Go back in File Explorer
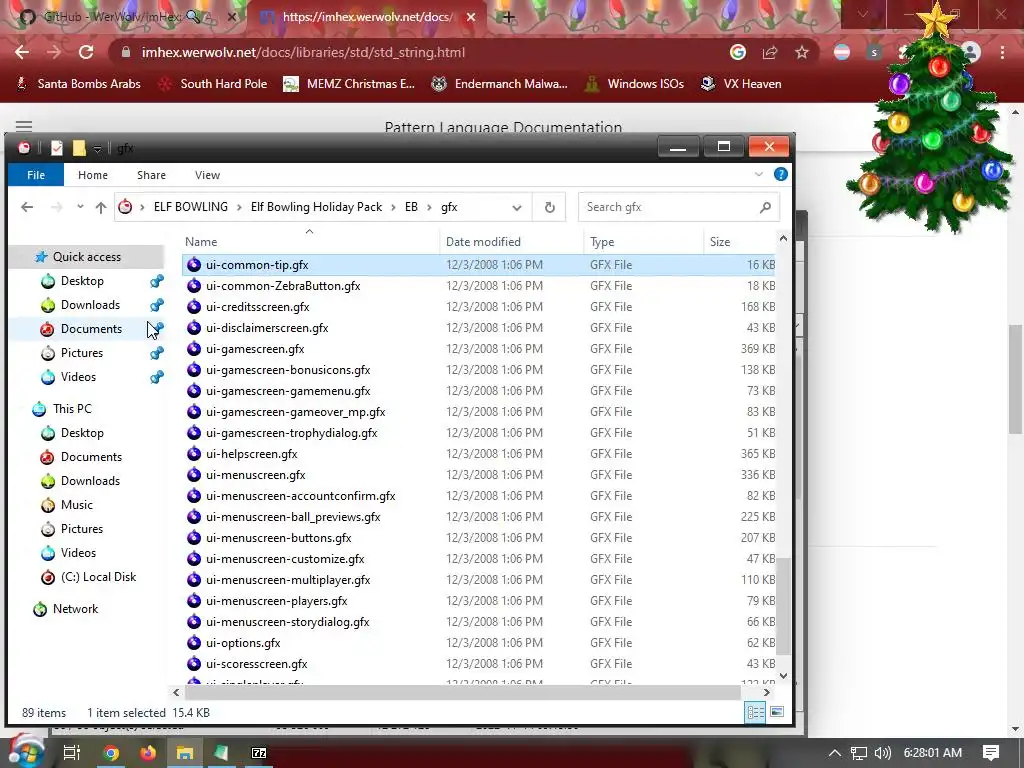Screen dimensions: 1024x768 [x=27, y=207]
